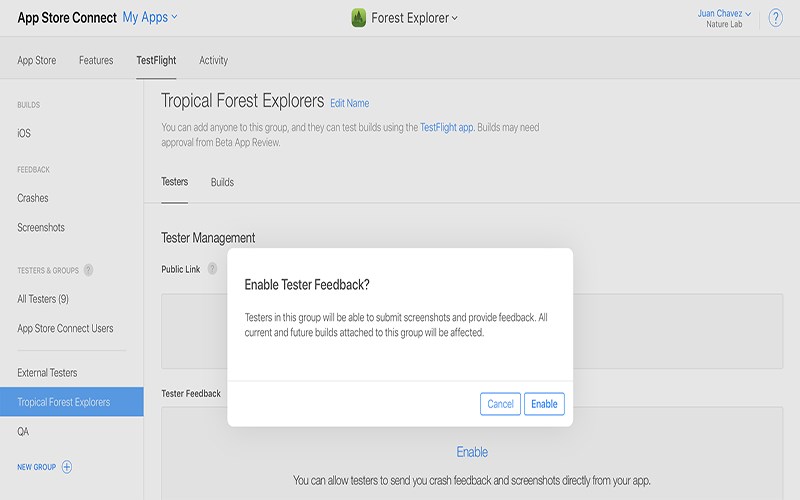Select the Testers sub-tab
This screenshot has width=800, height=500.
click(x=174, y=182)
